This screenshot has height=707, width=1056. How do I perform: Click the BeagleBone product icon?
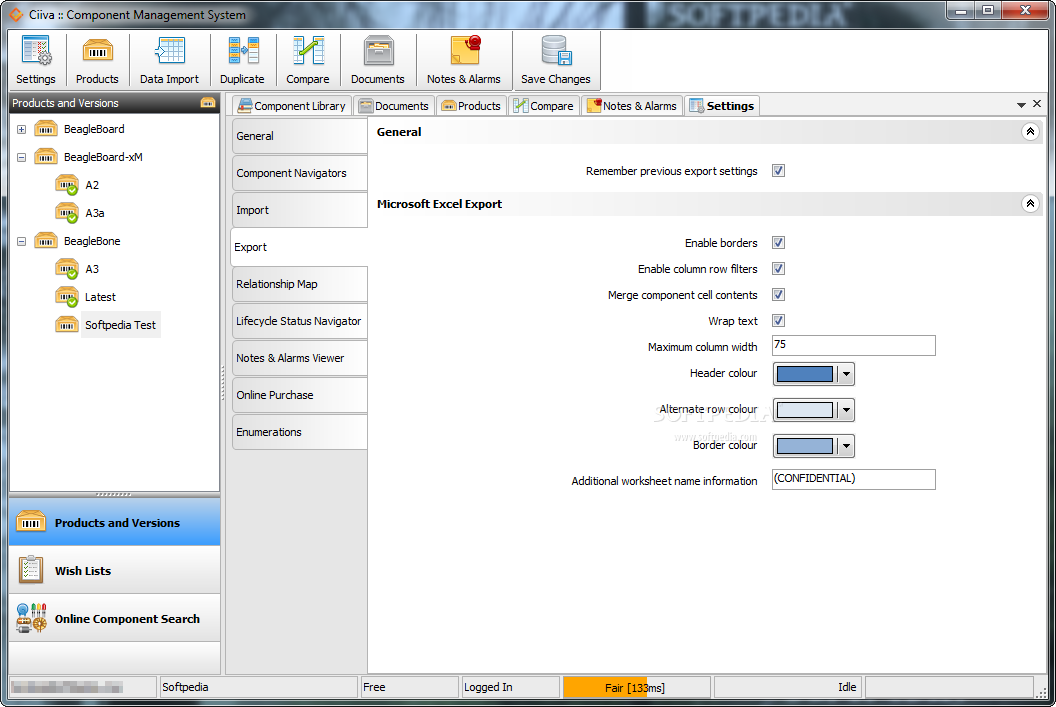click(x=46, y=241)
